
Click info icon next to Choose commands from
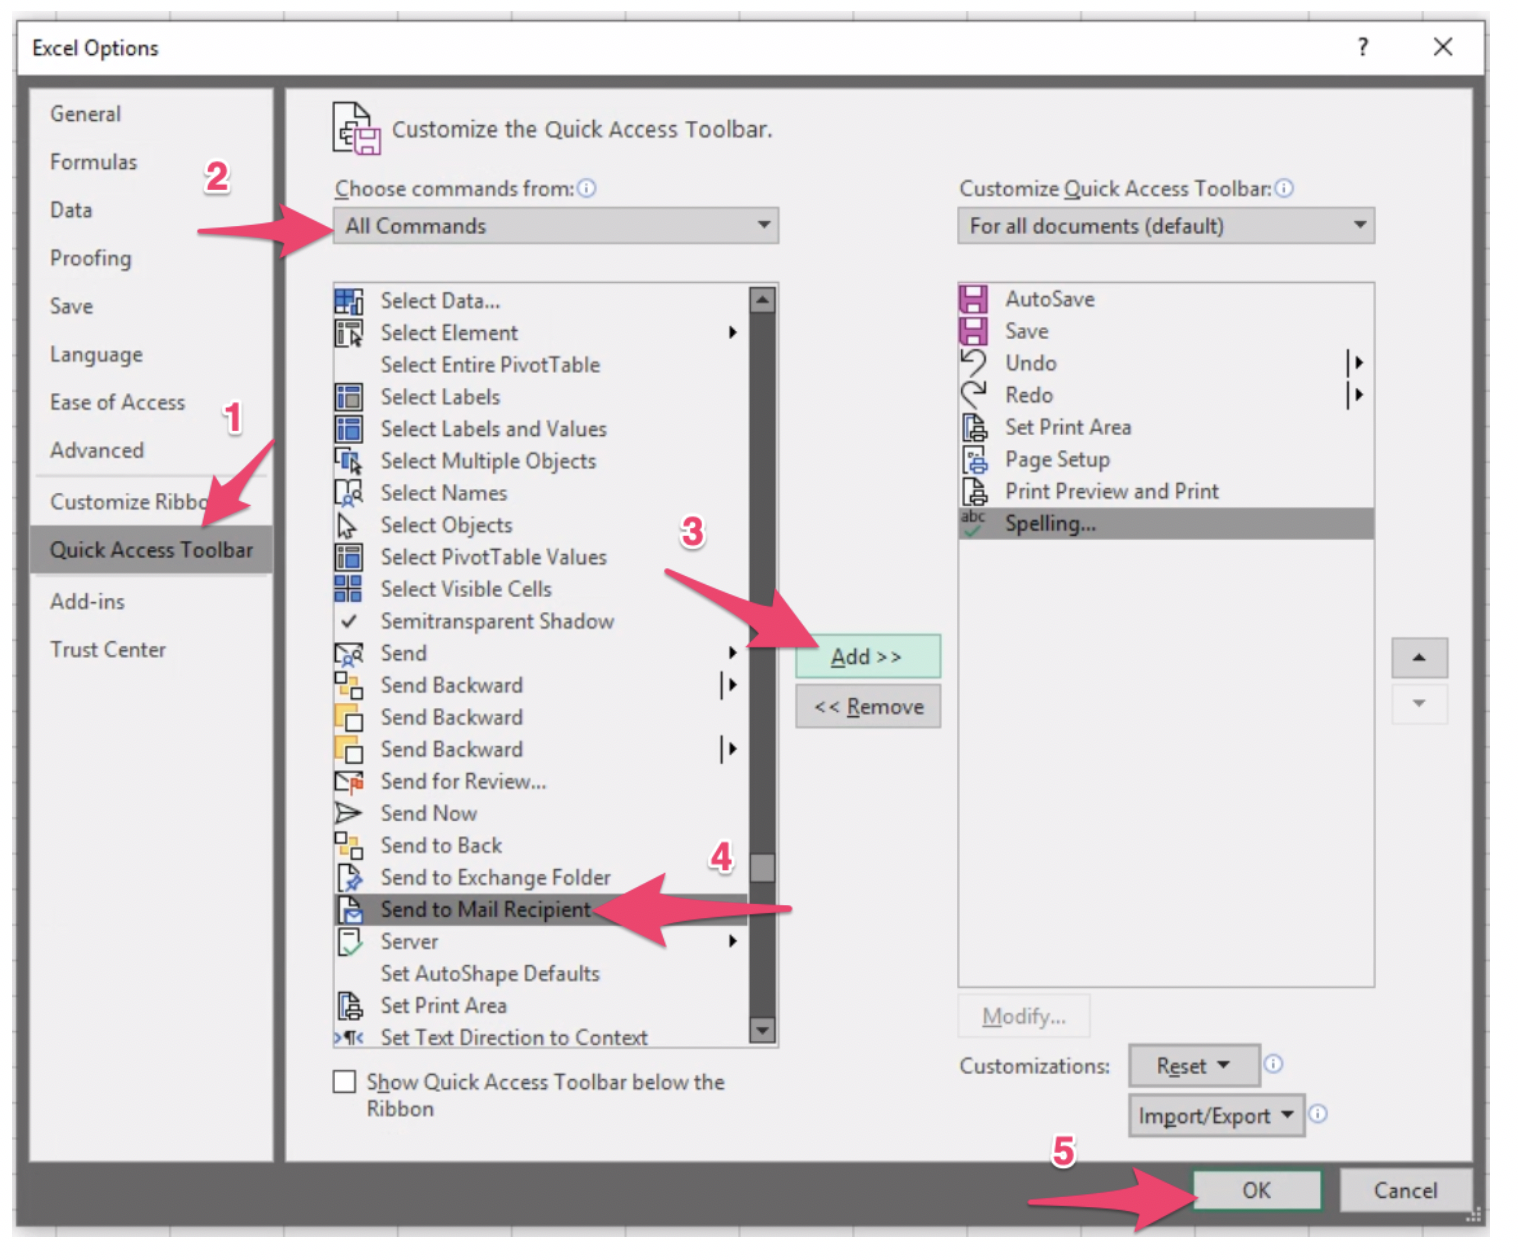click(587, 188)
